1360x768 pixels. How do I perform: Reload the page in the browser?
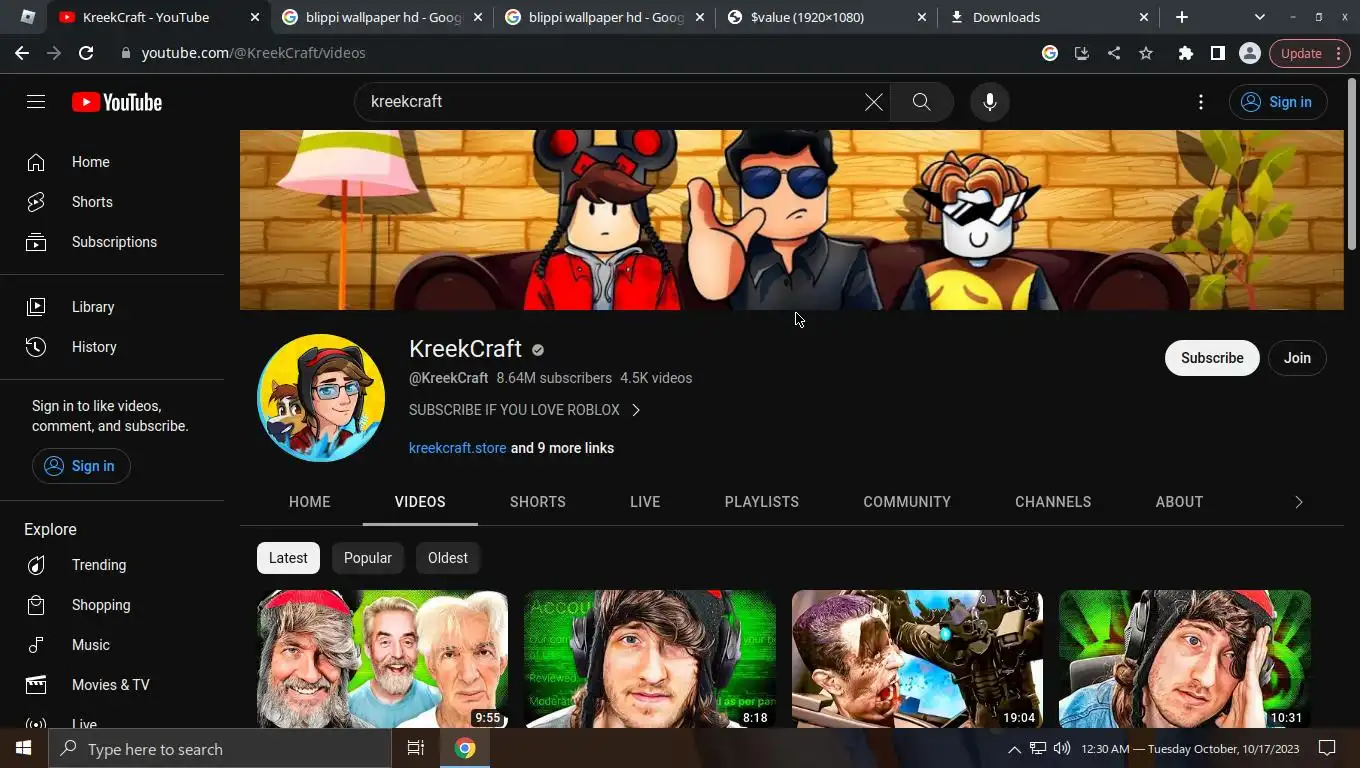(86, 53)
